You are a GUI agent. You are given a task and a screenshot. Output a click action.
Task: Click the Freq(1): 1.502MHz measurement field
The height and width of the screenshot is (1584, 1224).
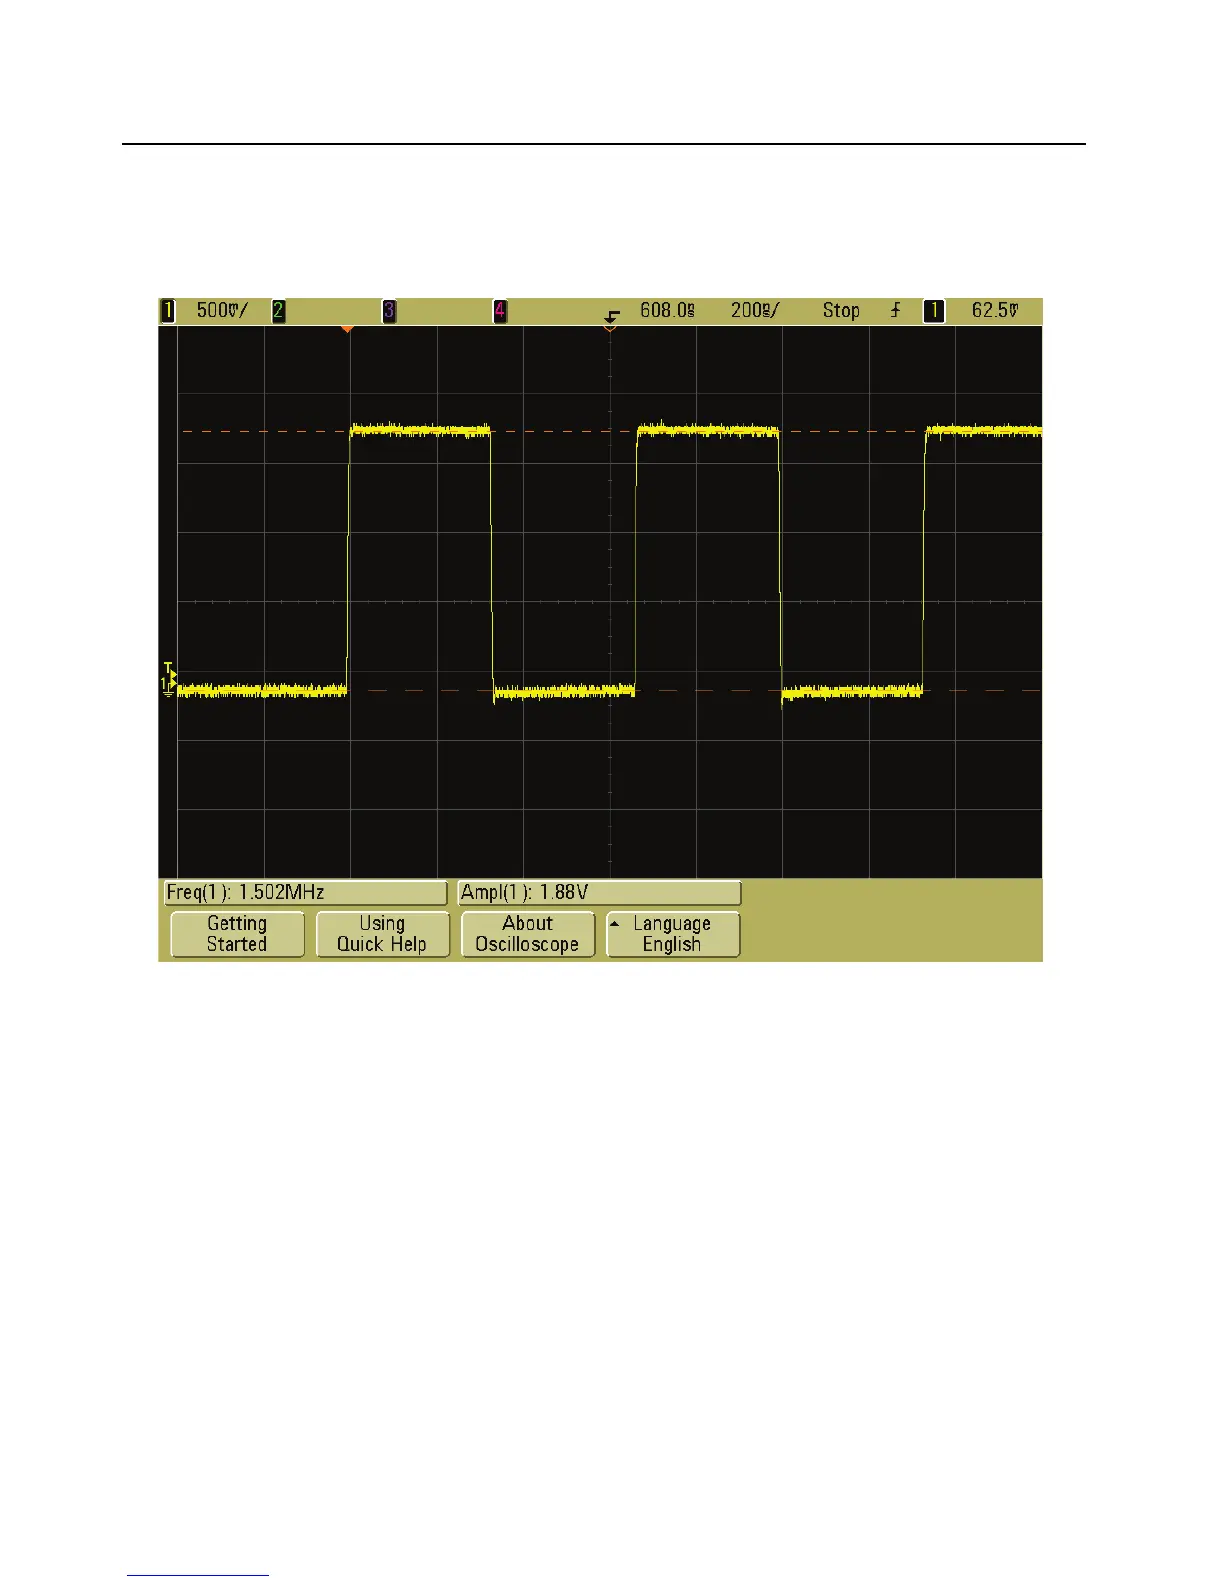(305, 893)
